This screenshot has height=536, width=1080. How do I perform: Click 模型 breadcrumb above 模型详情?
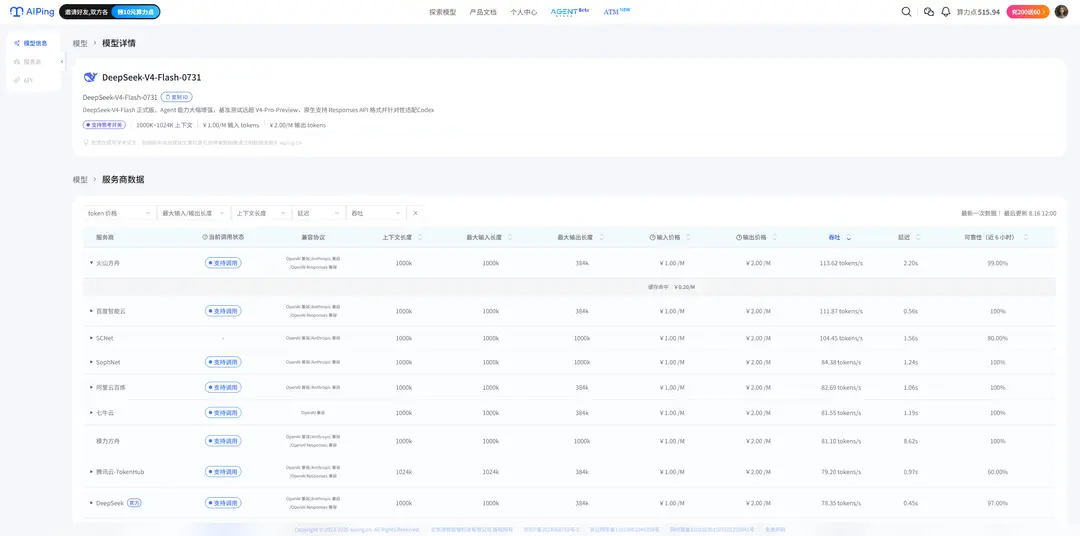[x=80, y=43]
